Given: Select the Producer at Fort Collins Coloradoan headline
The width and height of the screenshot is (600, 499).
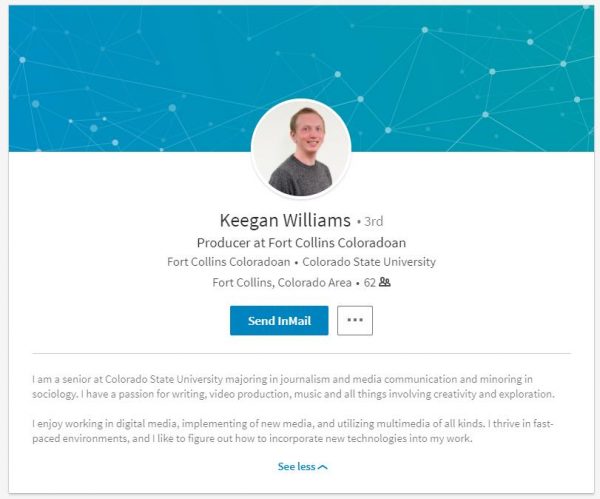Looking at the screenshot, I should tap(300, 243).
